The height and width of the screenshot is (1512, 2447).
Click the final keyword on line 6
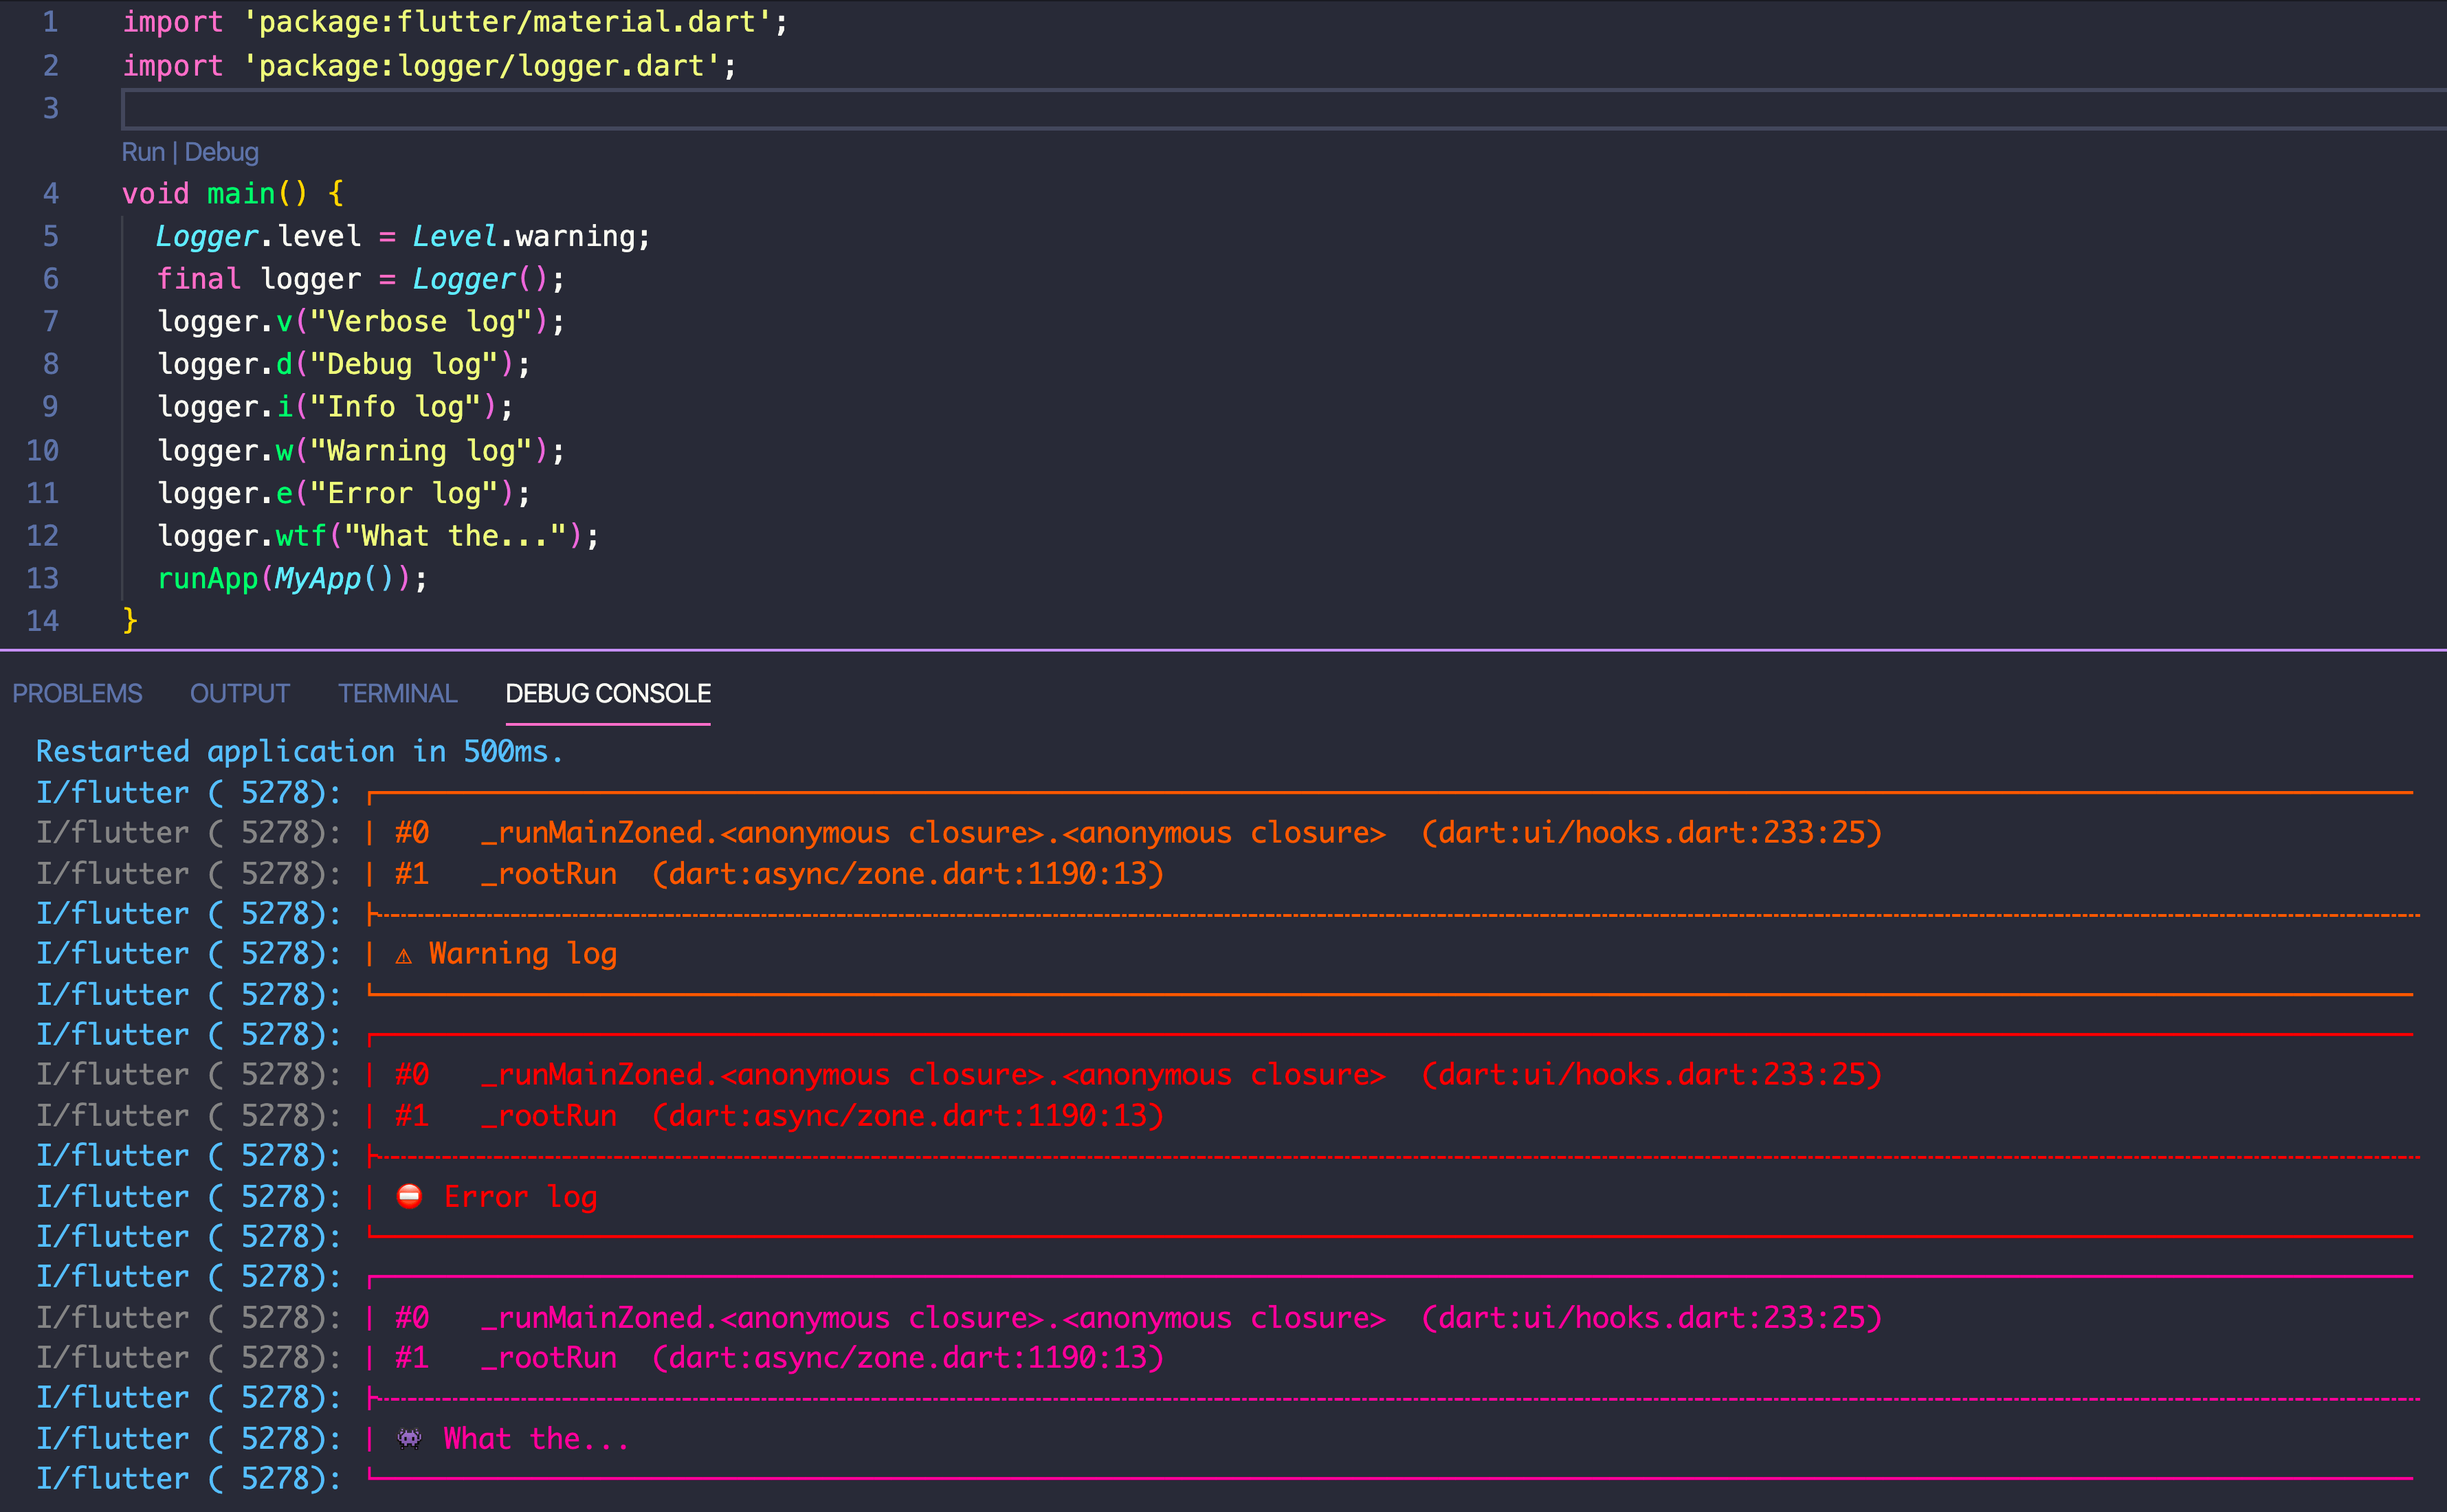(x=199, y=279)
